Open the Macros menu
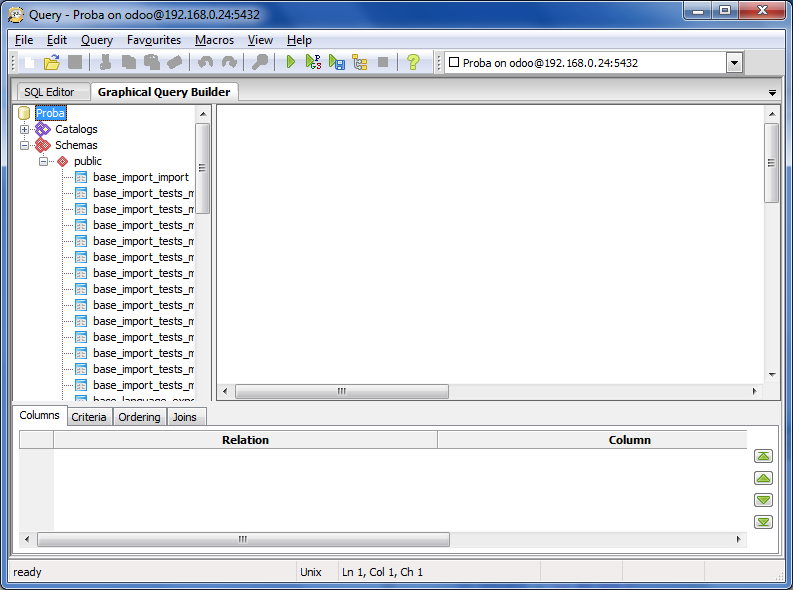The width and height of the screenshot is (793, 590). click(214, 40)
